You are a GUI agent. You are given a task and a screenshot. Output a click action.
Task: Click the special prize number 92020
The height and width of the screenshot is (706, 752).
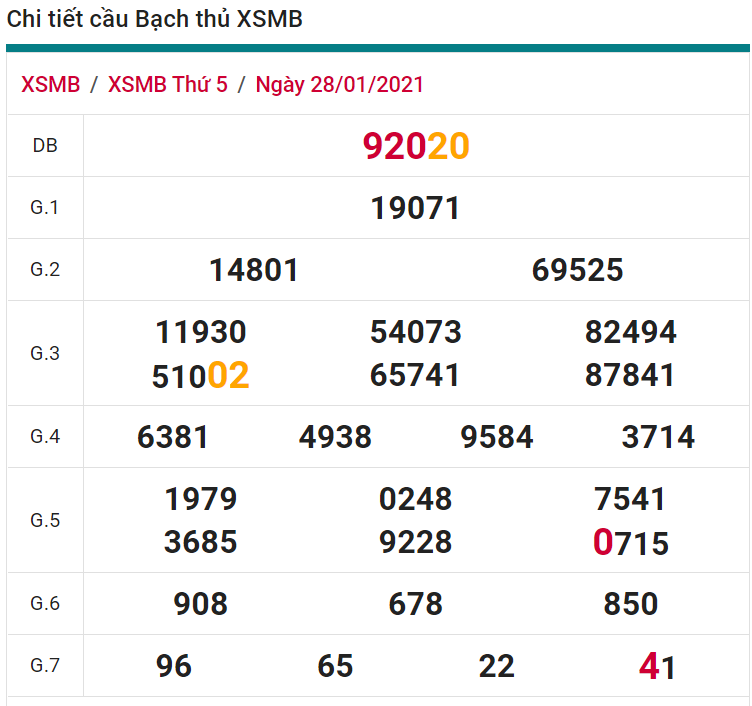(x=416, y=146)
